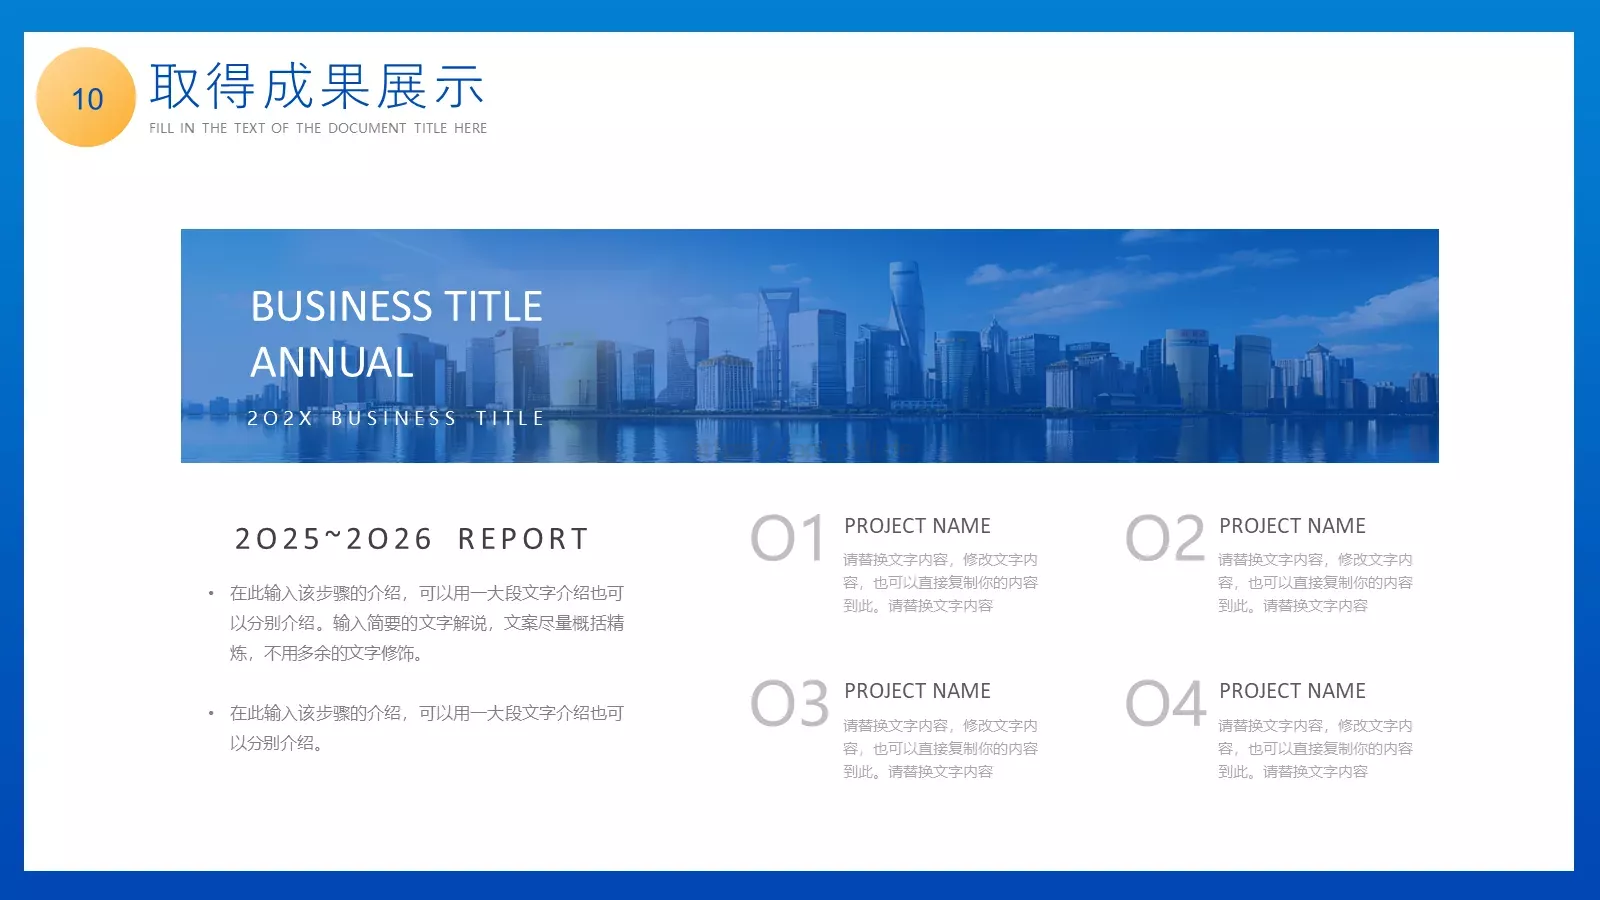Screen dimensions: 1600x900
Task: Select the heading 取得成果展示
Action: pos(317,86)
